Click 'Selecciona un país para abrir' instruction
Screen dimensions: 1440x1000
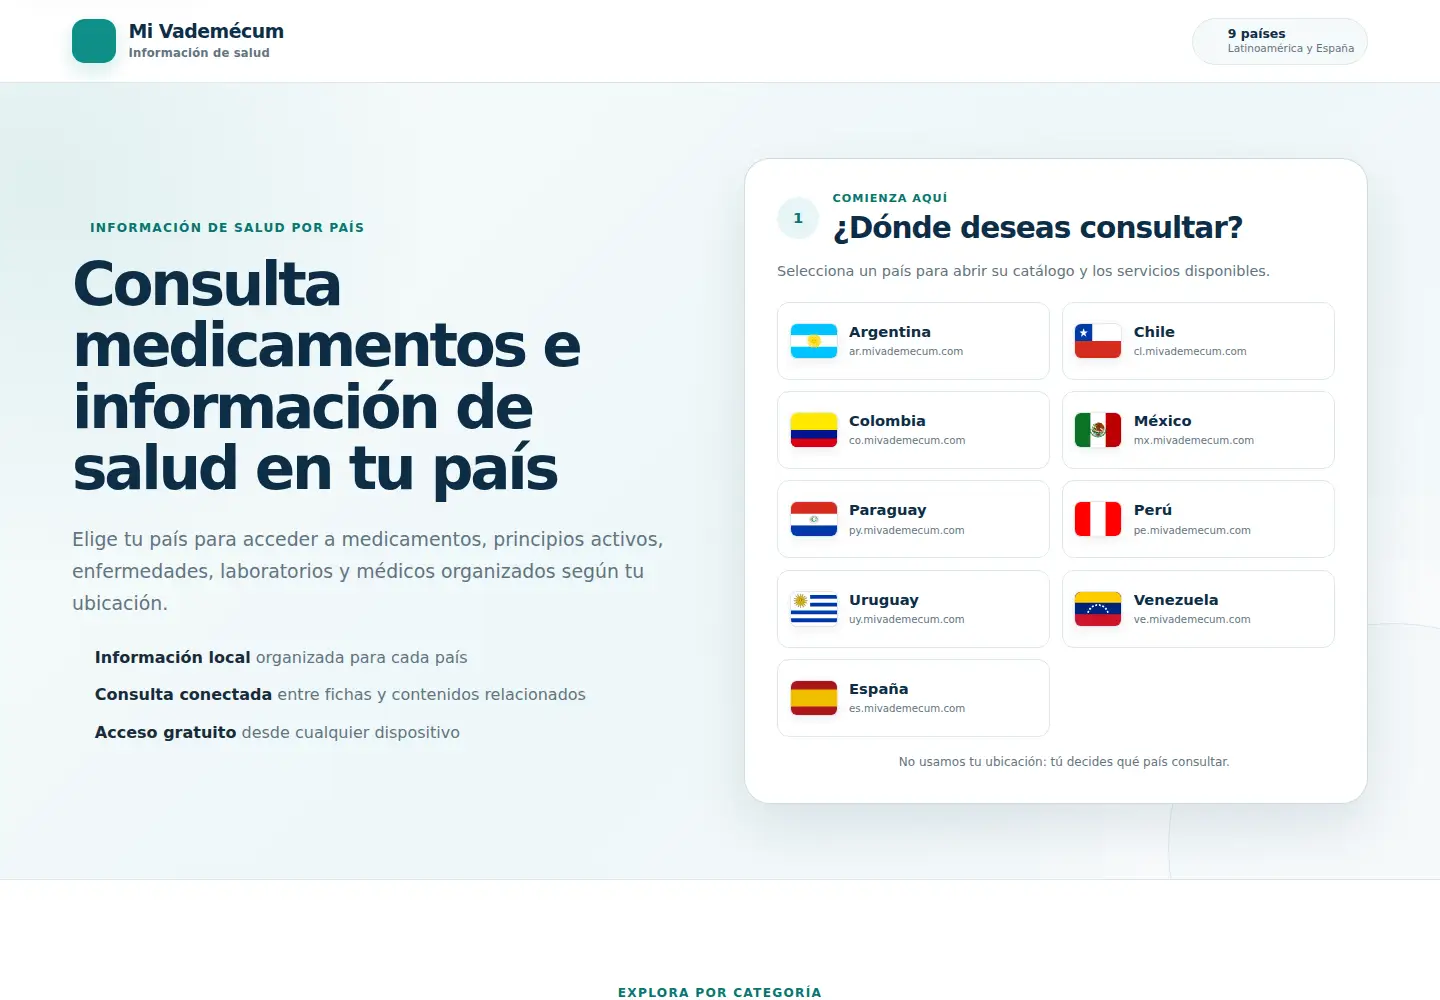coord(1023,271)
